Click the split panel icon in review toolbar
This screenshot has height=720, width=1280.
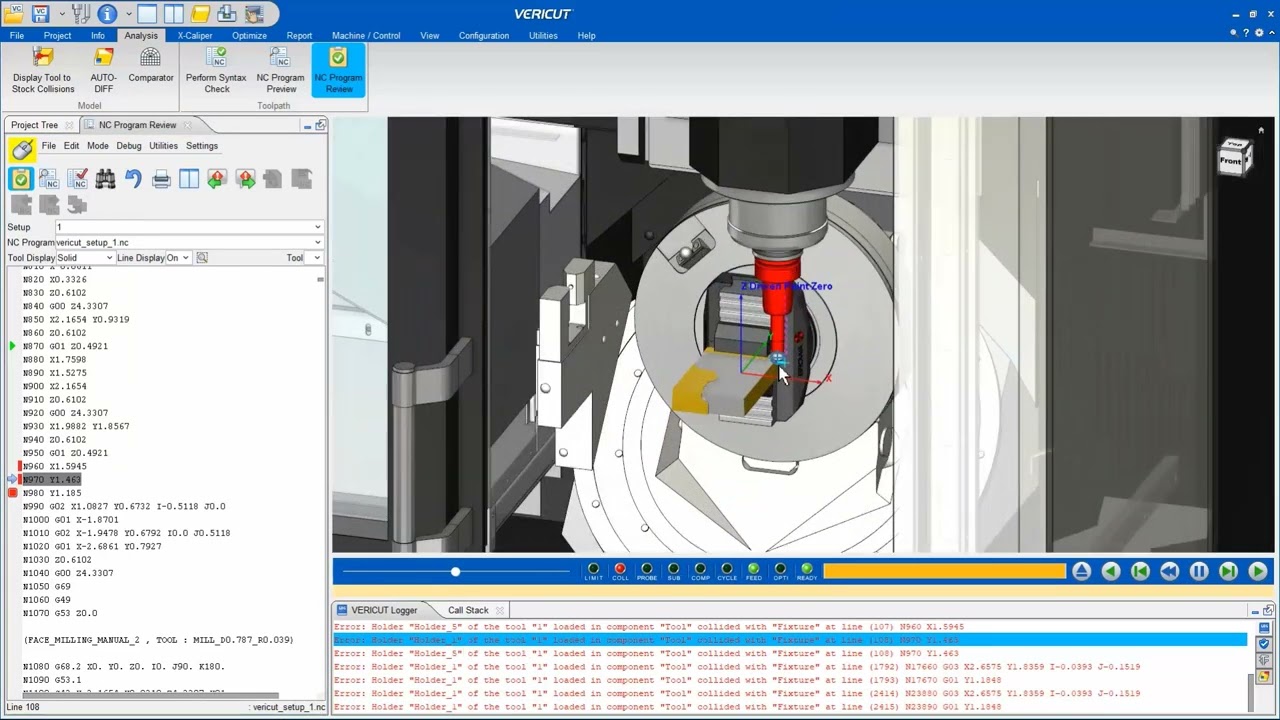[189, 179]
